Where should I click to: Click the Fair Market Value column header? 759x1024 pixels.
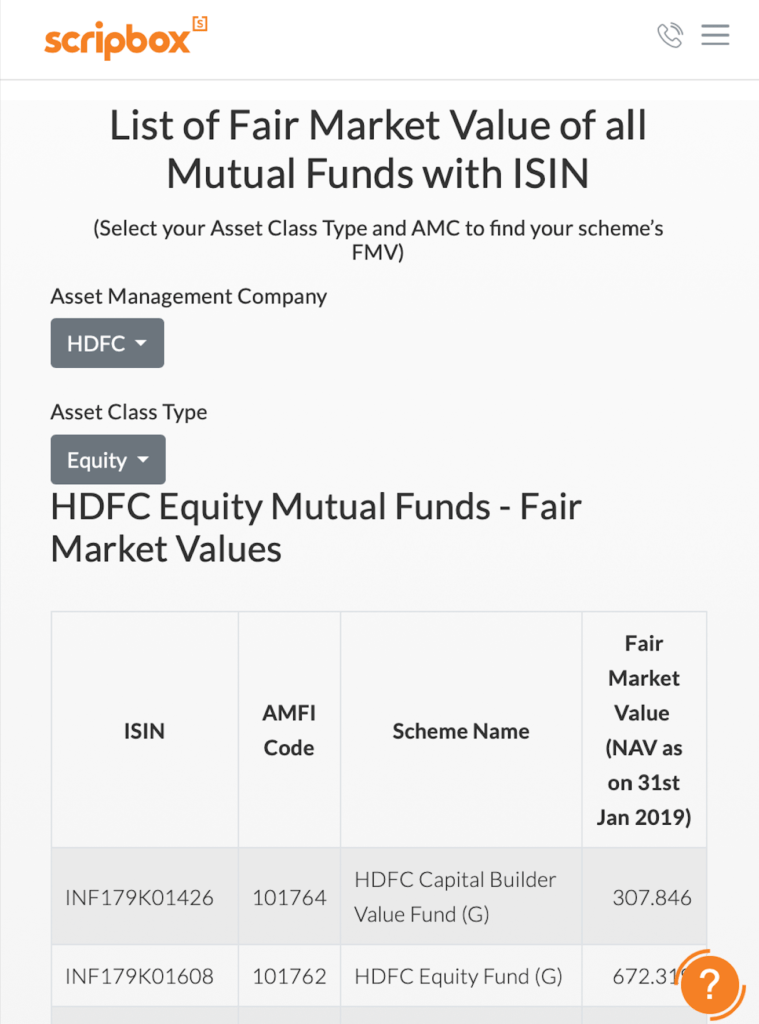[x=644, y=731]
